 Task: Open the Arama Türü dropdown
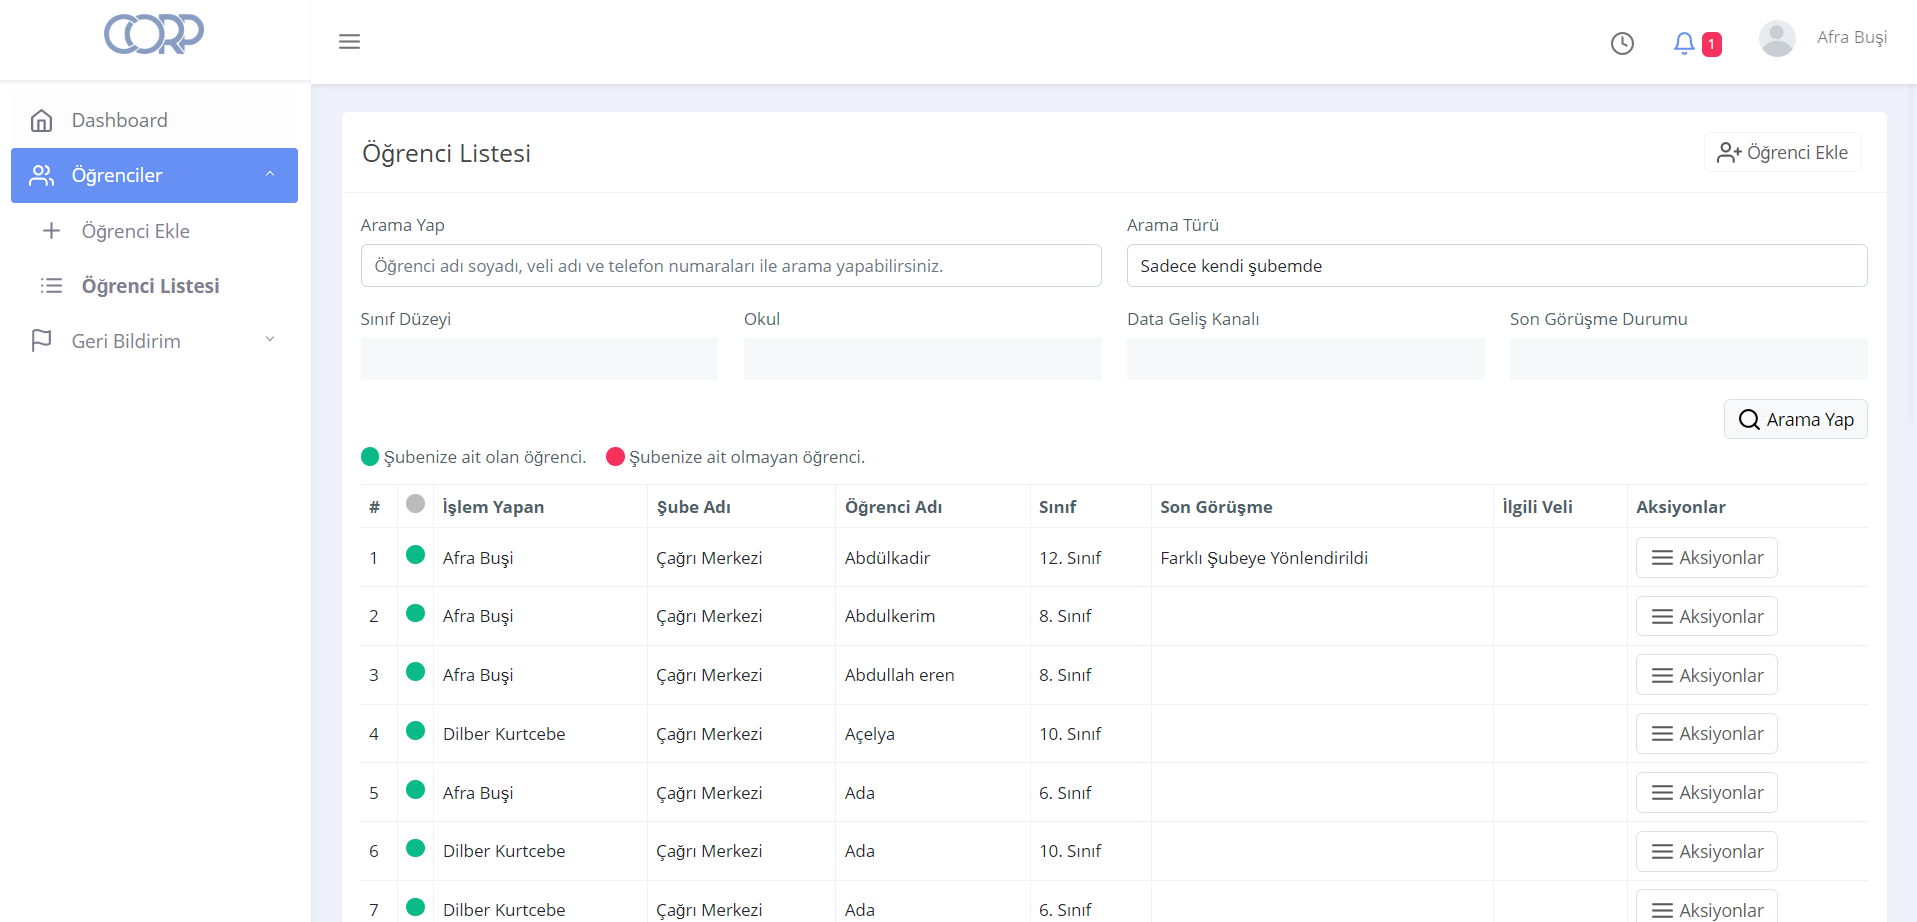(x=1496, y=266)
